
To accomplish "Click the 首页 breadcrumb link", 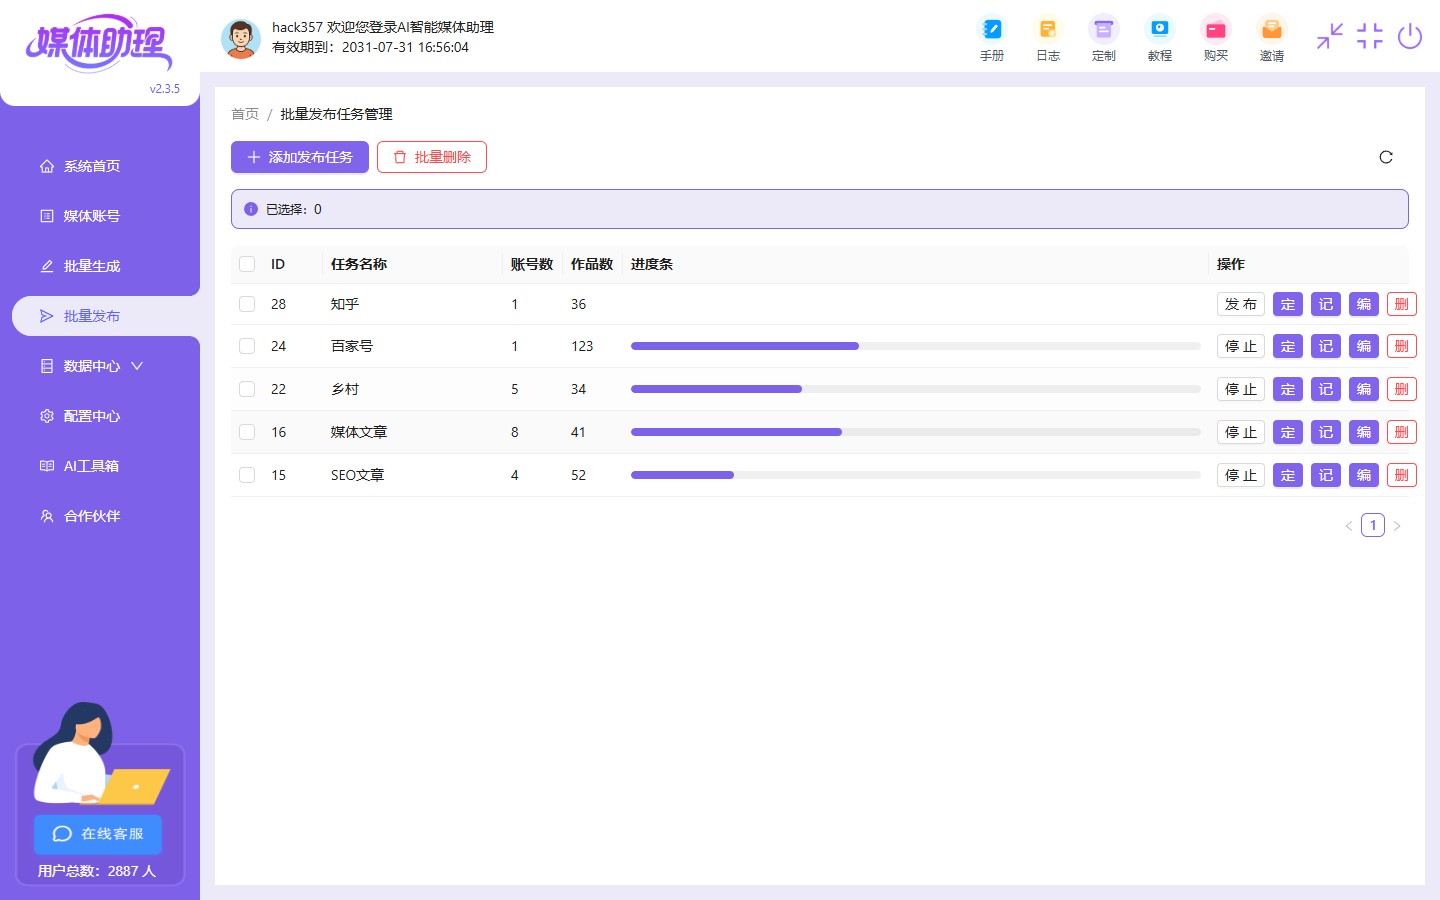I will pos(245,114).
